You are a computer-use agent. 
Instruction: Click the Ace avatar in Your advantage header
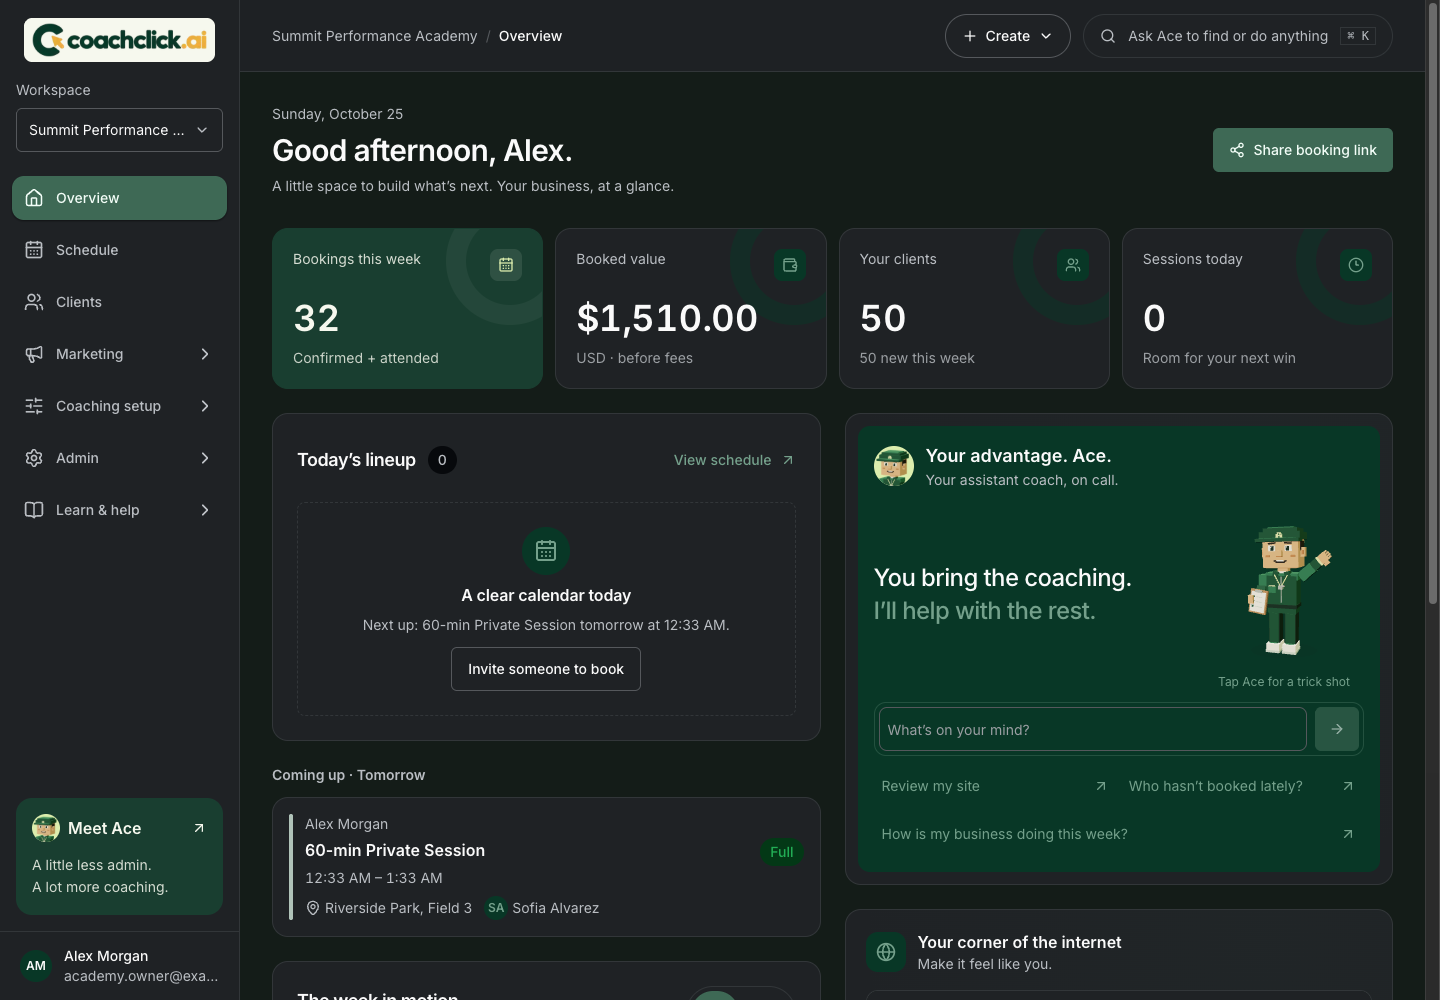(894, 466)
